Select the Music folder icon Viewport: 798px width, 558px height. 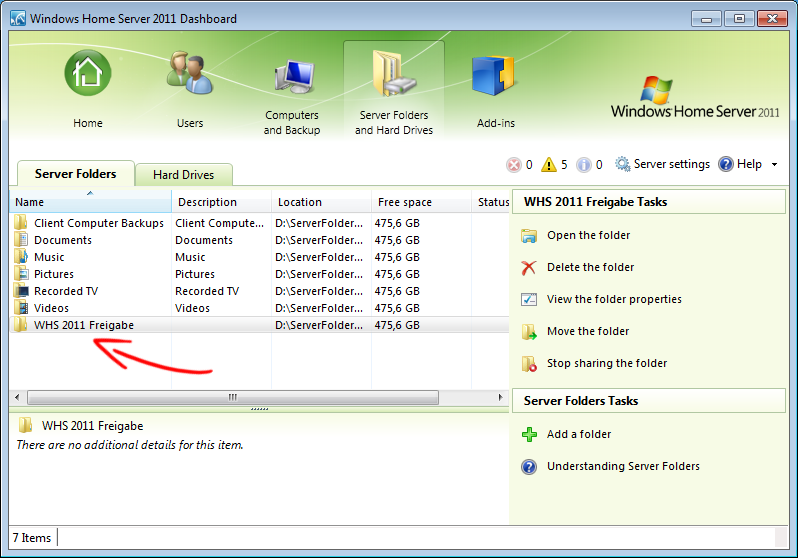(x=21, y=256)
